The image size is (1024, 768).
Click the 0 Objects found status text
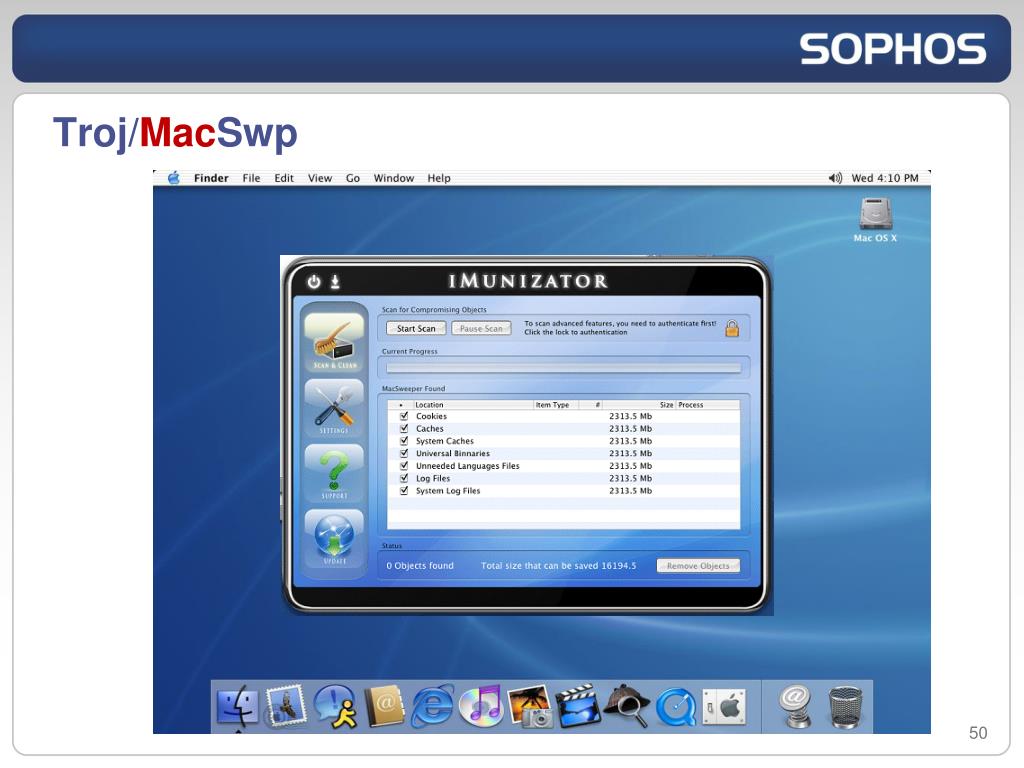click(x=420, y=566)
